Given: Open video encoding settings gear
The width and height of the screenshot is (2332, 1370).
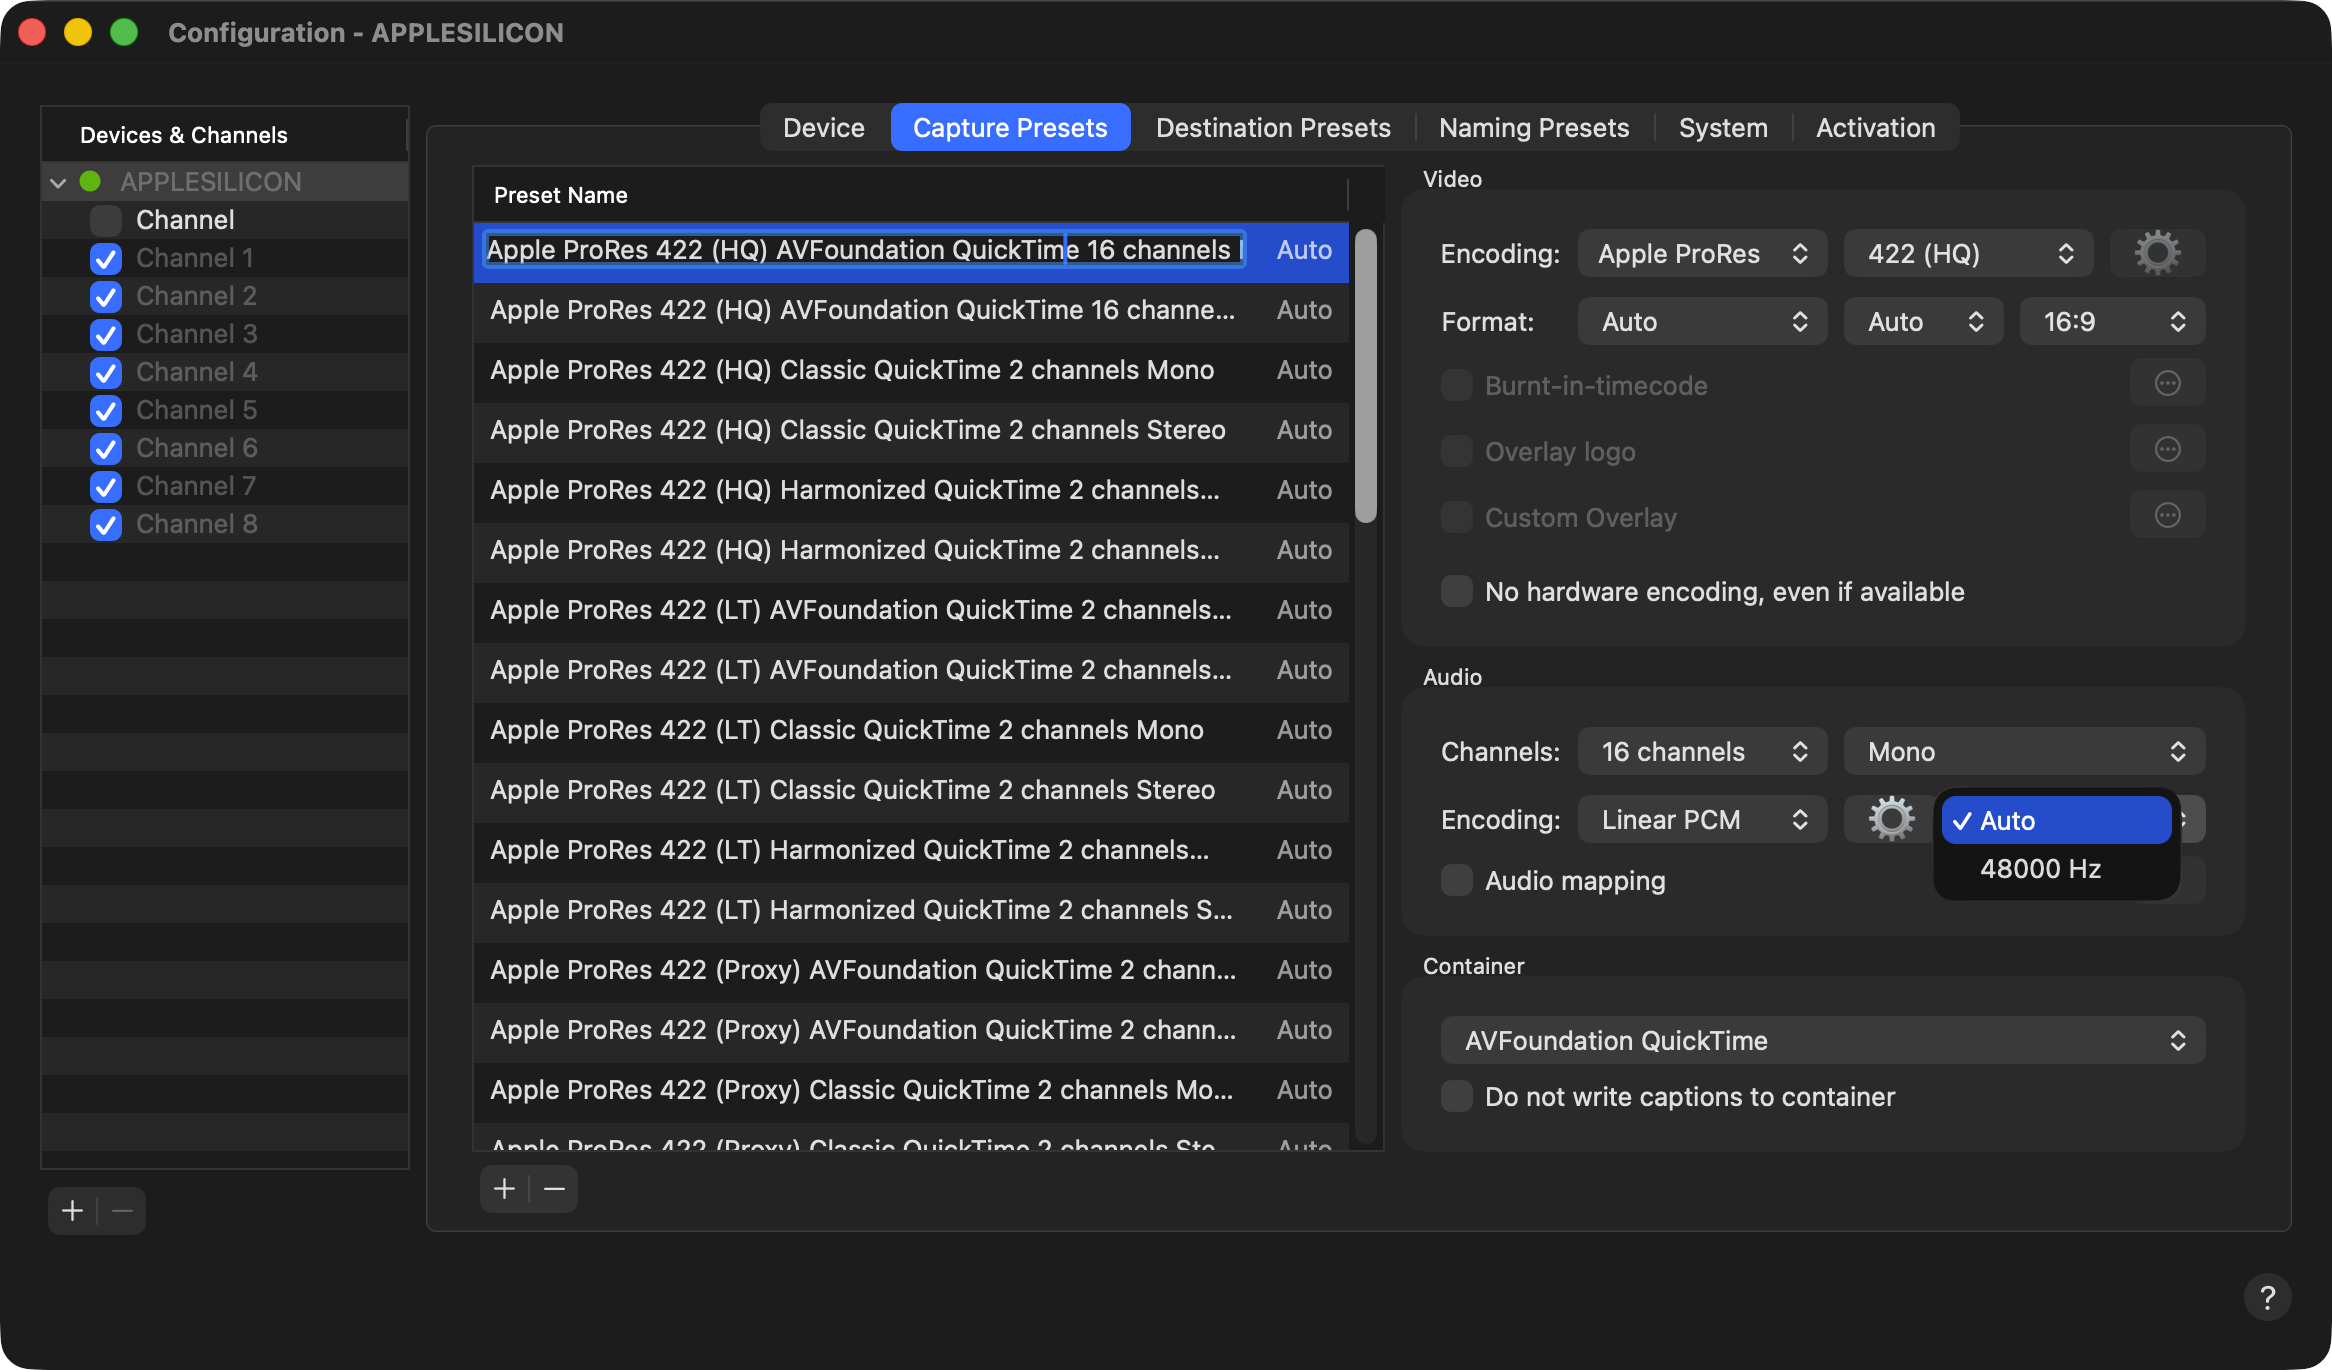Looking at the screenshot, I should click(x=2157, y=253).
